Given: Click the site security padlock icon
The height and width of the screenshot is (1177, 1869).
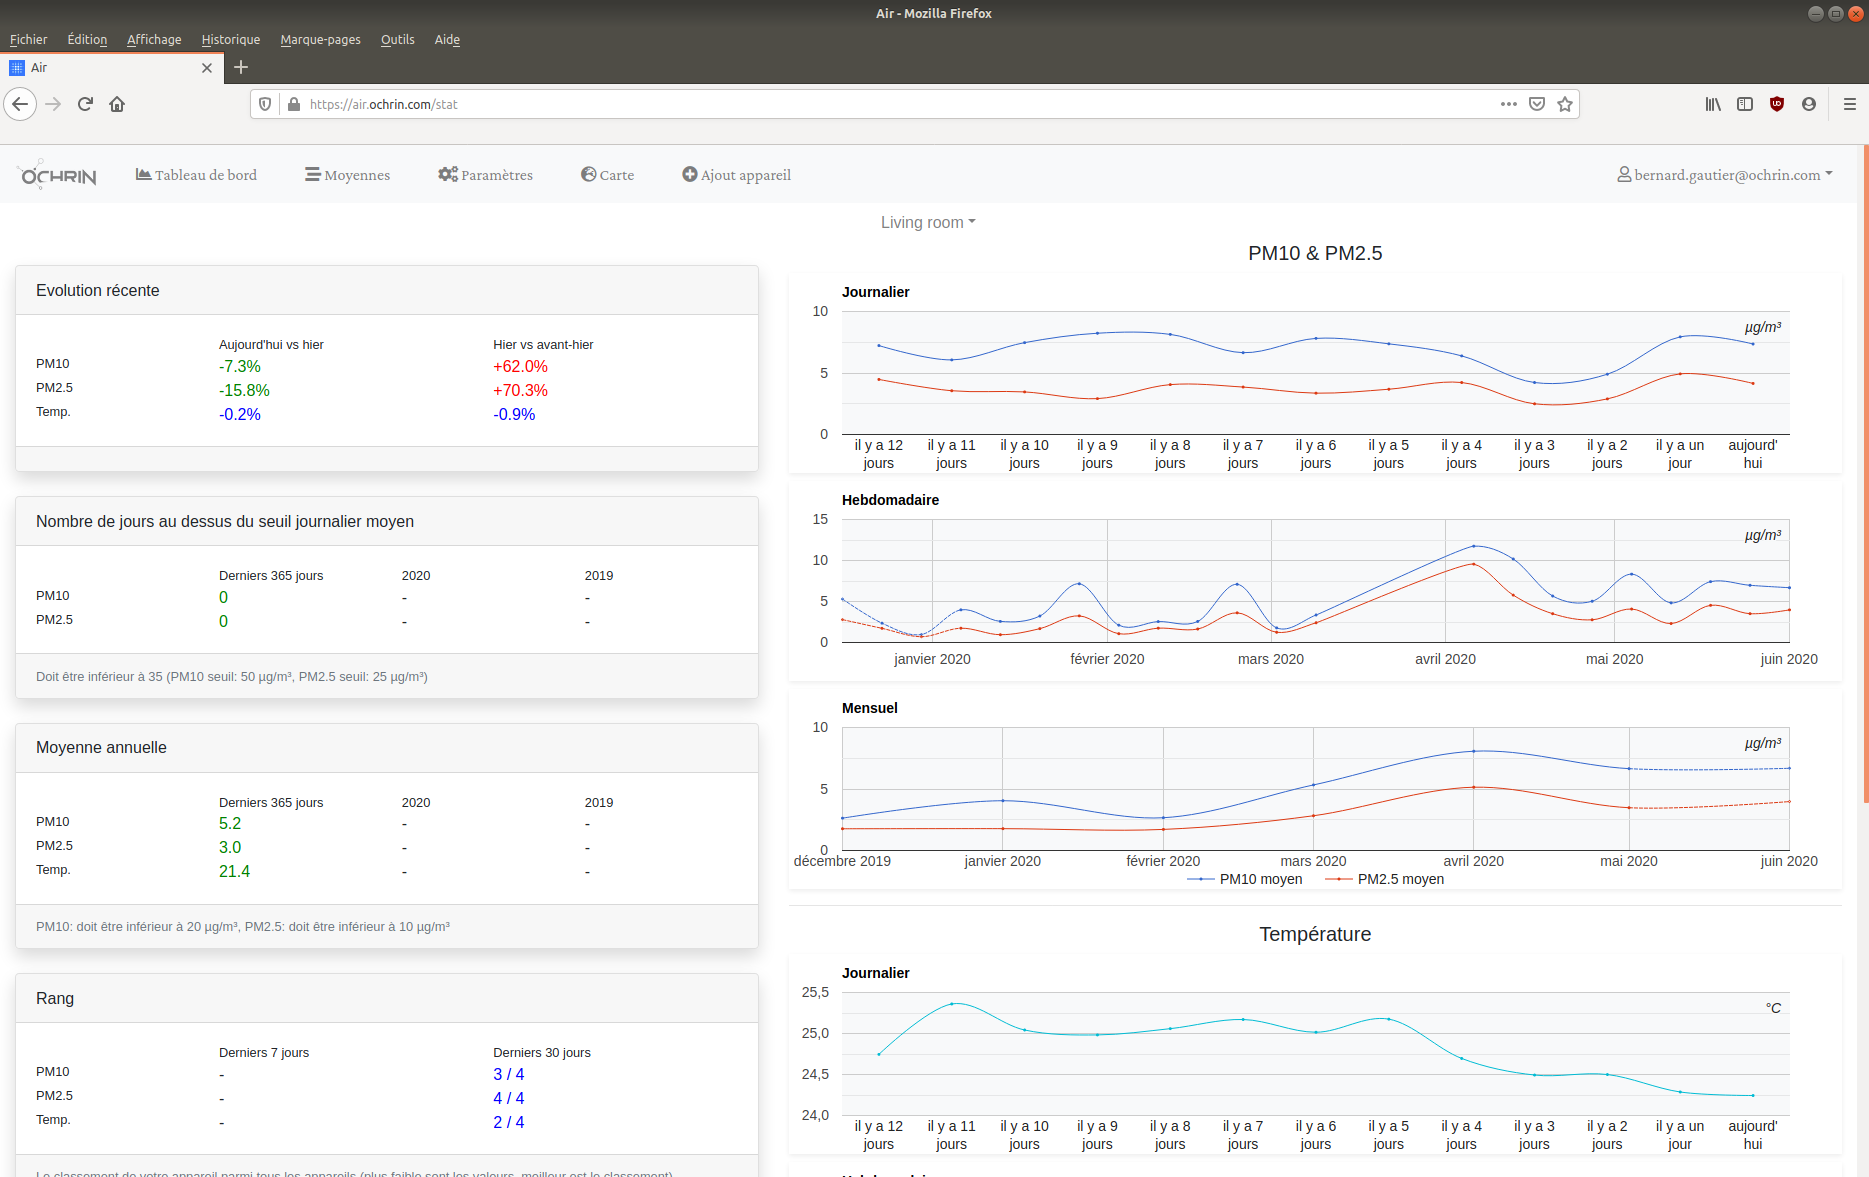Looking at the screenshot, I should point(294,104).
